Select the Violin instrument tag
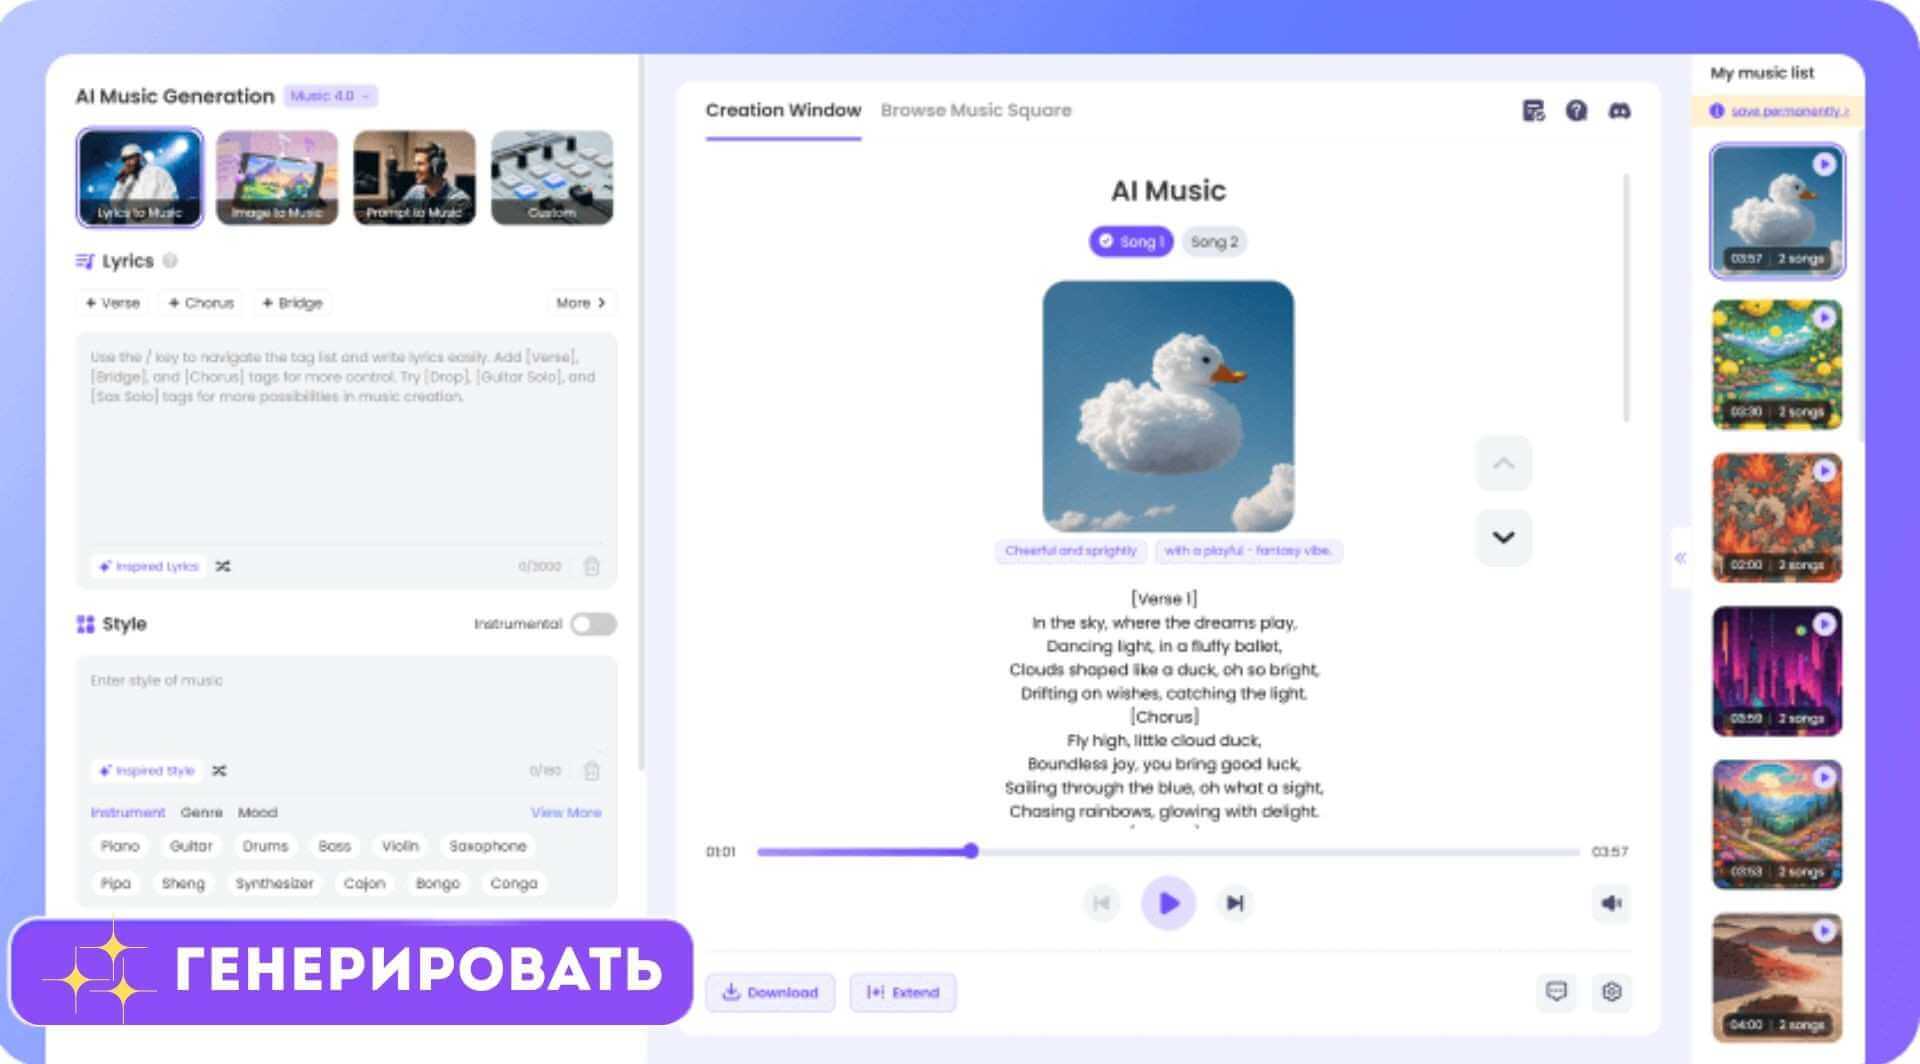The image size is (1920, 1064). pyautogui.click(x=400, y=846)
